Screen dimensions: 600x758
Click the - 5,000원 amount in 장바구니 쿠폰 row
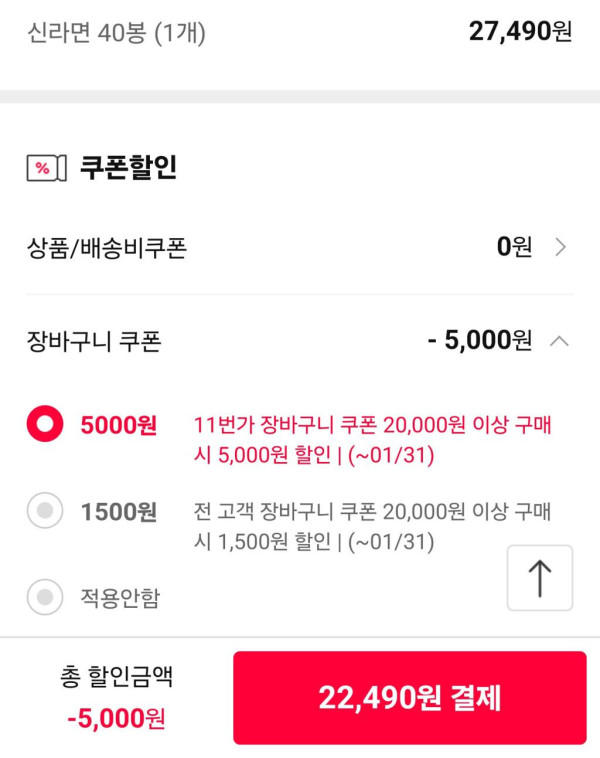[x=480, y=341]
